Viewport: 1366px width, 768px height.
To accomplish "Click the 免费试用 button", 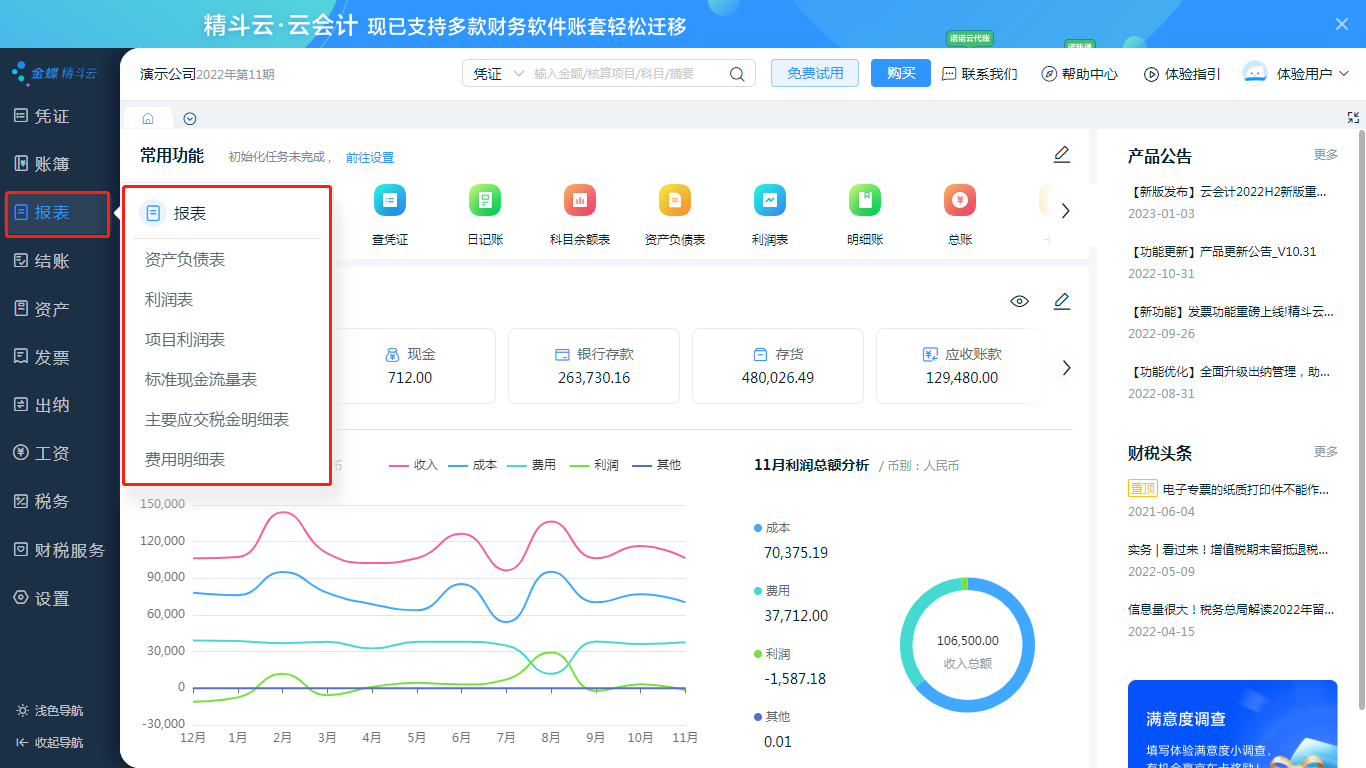I will click(x=814, y=73).
